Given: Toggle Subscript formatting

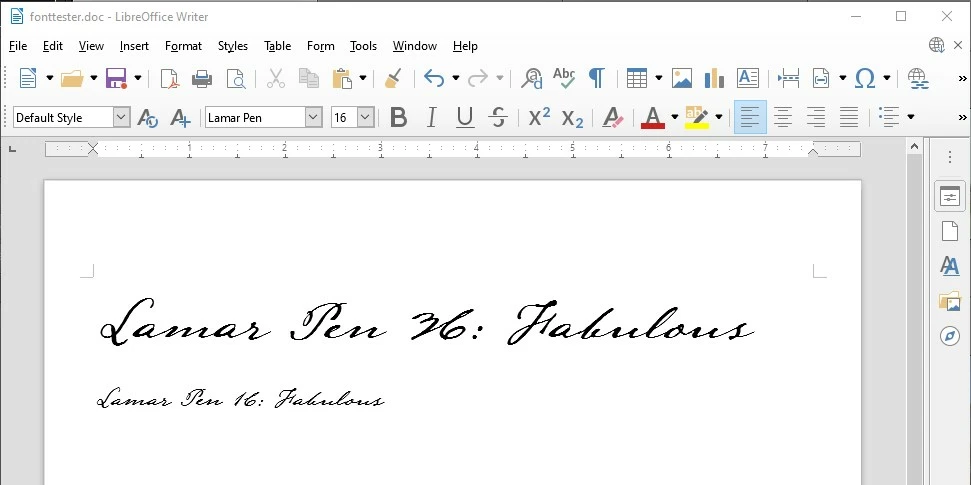Looking at the screenshot, I should pyautogui.click(x=572, y=118).
